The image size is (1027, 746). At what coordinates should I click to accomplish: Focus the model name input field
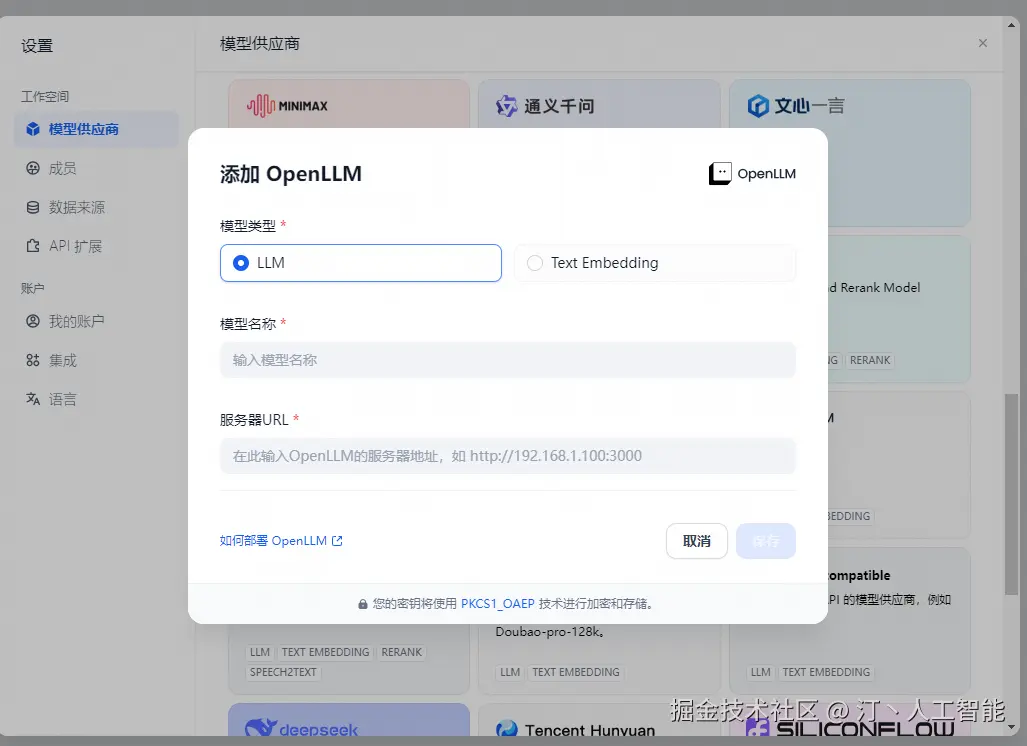508,360
